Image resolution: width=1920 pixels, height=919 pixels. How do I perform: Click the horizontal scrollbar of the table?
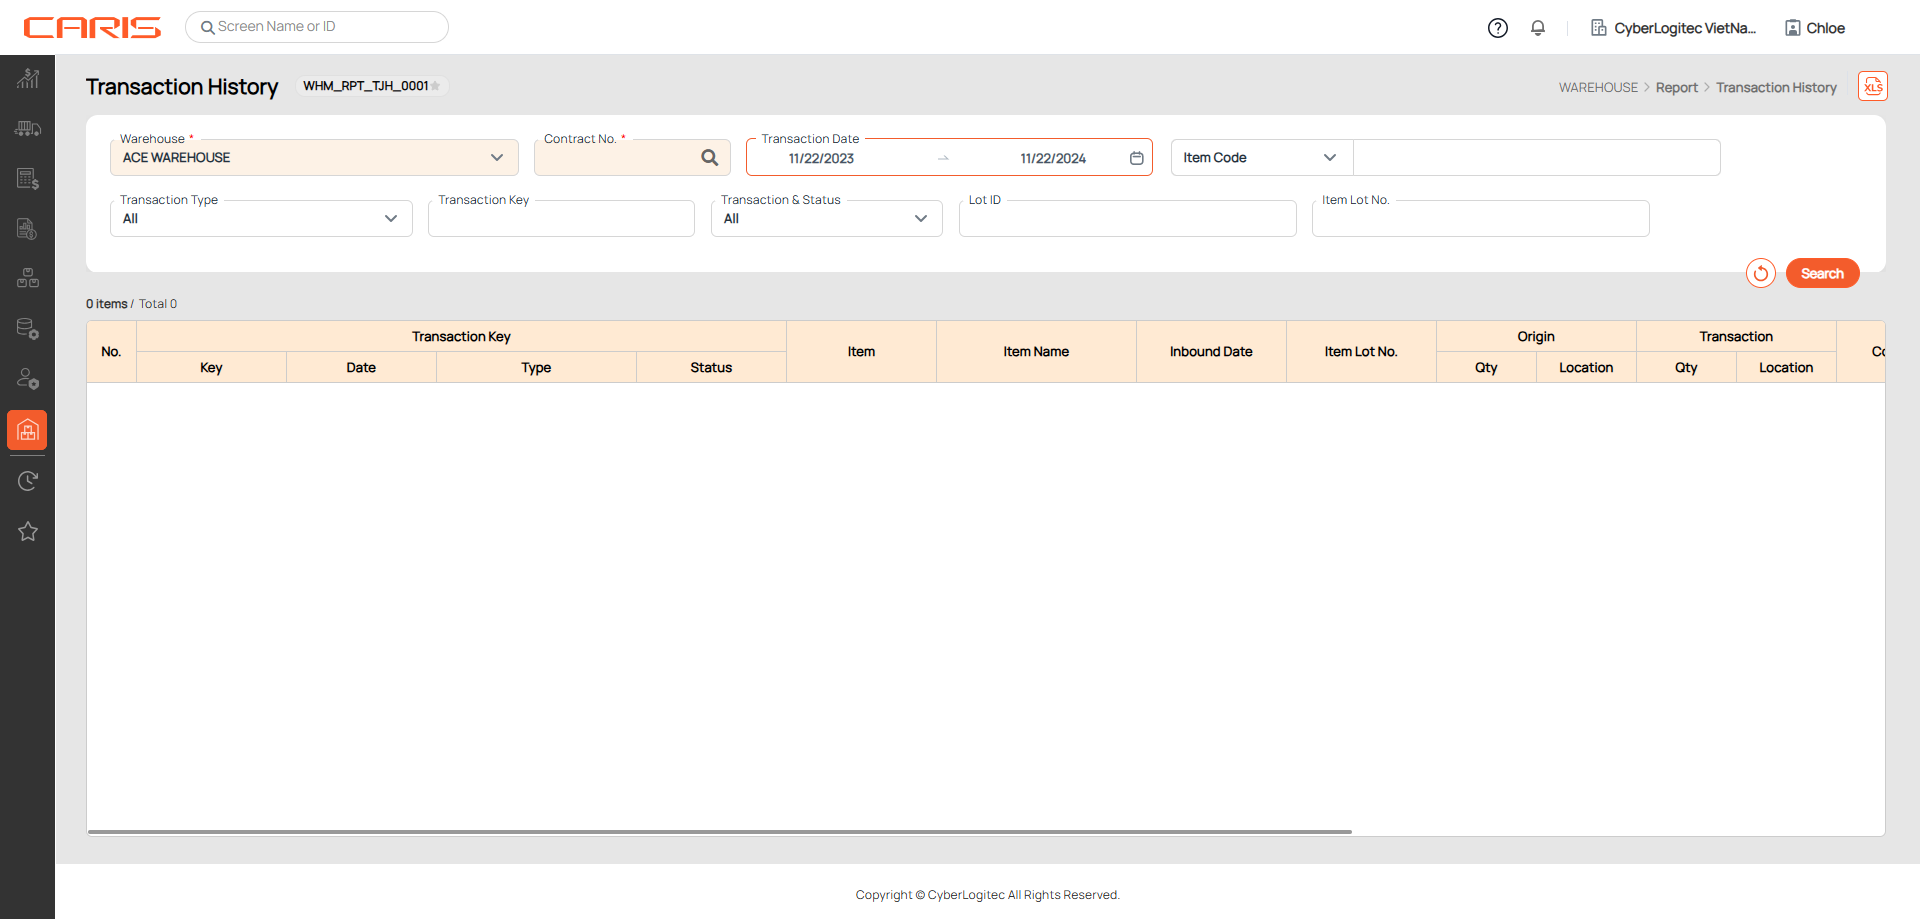point(719,831)
